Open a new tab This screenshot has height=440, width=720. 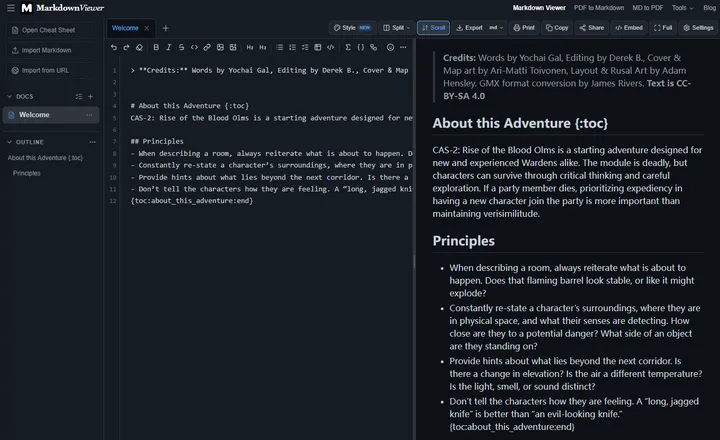coord(166,28)
